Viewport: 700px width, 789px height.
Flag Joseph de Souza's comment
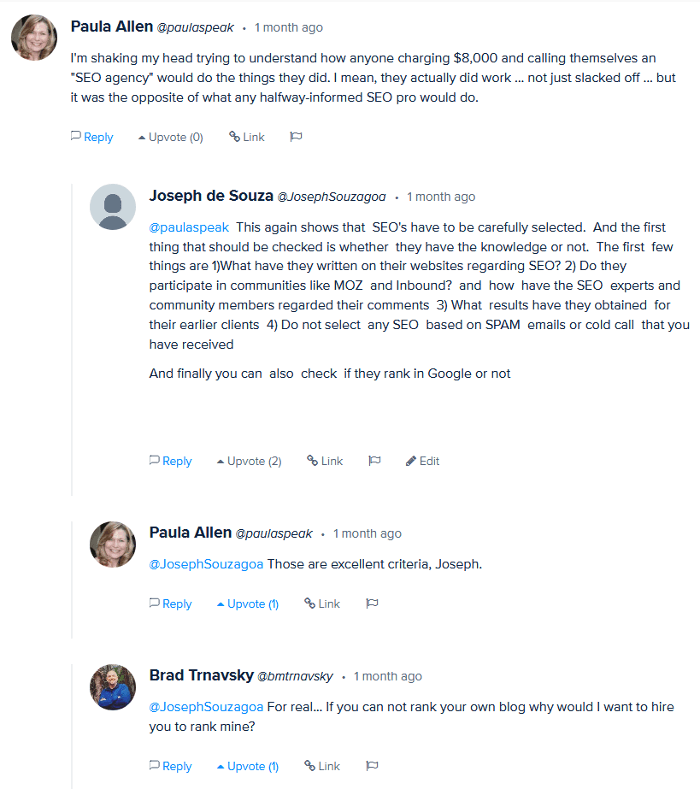[x=375, y=461]
